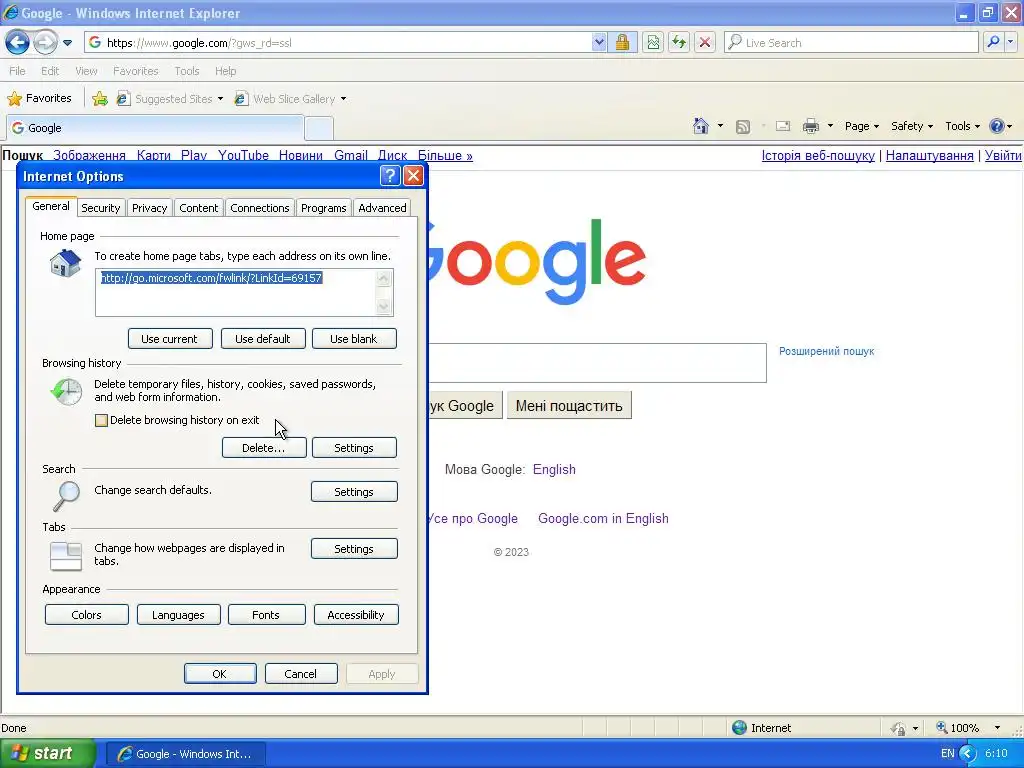This screenshot has height=768, width=1024.
Task: Click the Home icon in command bar
Action: point(701,126)
